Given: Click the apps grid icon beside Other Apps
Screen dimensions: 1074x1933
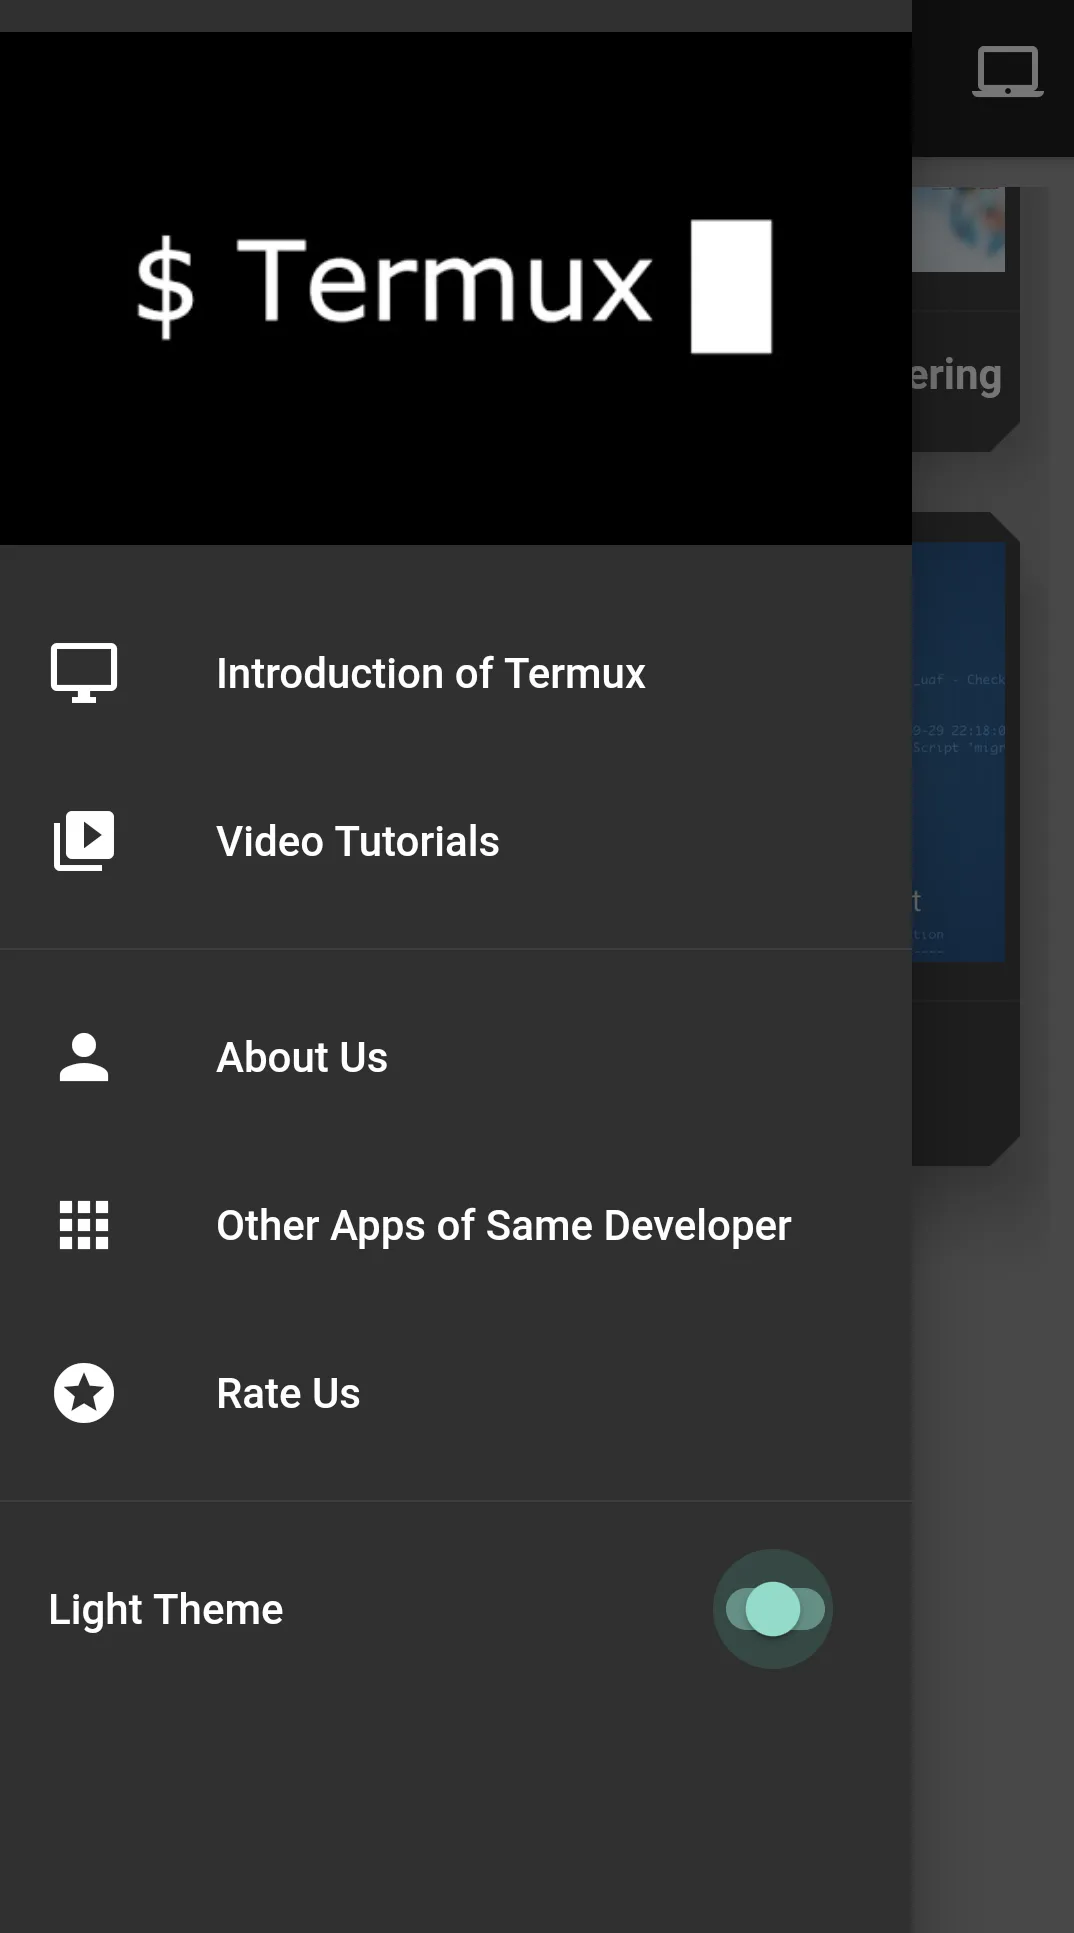Looking at the screenshot, I should pyautogui.click(x=84, y=1225).
